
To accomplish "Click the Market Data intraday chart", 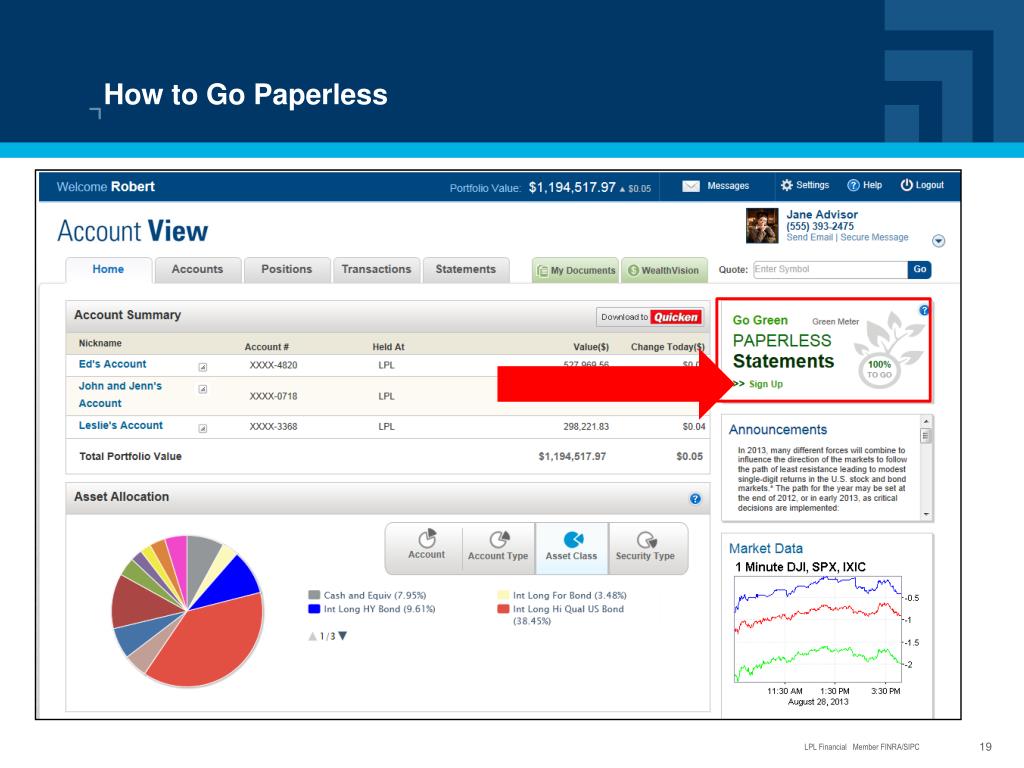I will point(818,630).
